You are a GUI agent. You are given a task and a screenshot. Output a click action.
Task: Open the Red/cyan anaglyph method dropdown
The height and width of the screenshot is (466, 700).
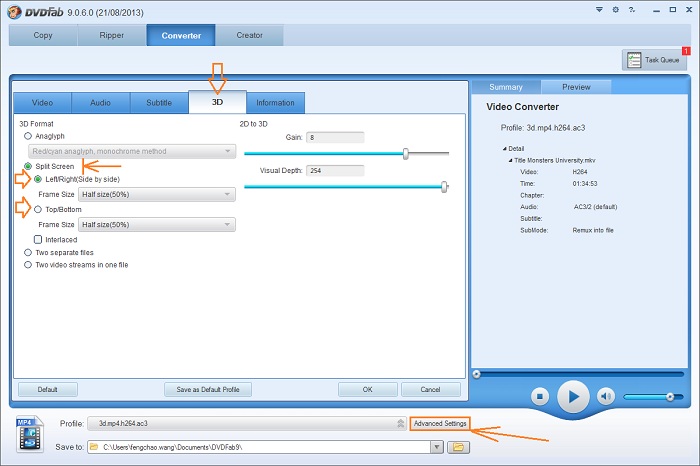(x=132, y=151)
